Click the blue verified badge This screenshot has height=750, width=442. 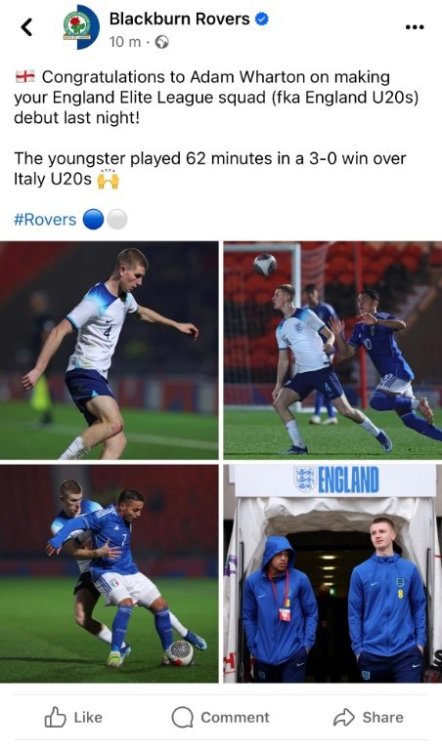(262, 19)
